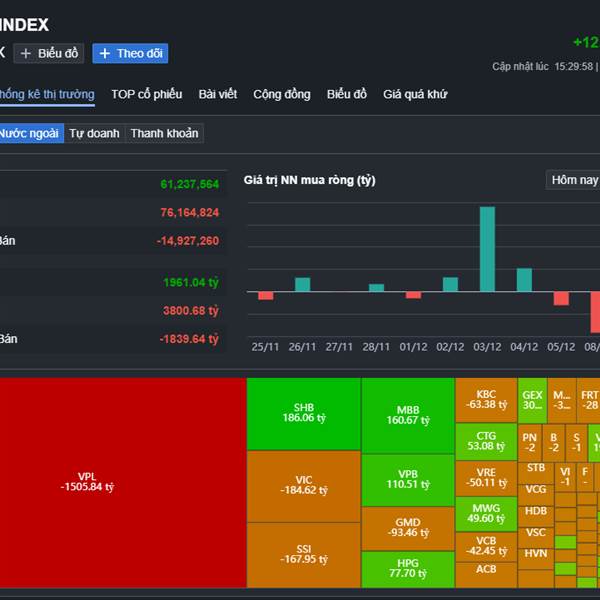Select the GMD -93.46 tỷ tile
Viewport: 600px width, 600px height.
pyautogui.click(x=408, y=528)
